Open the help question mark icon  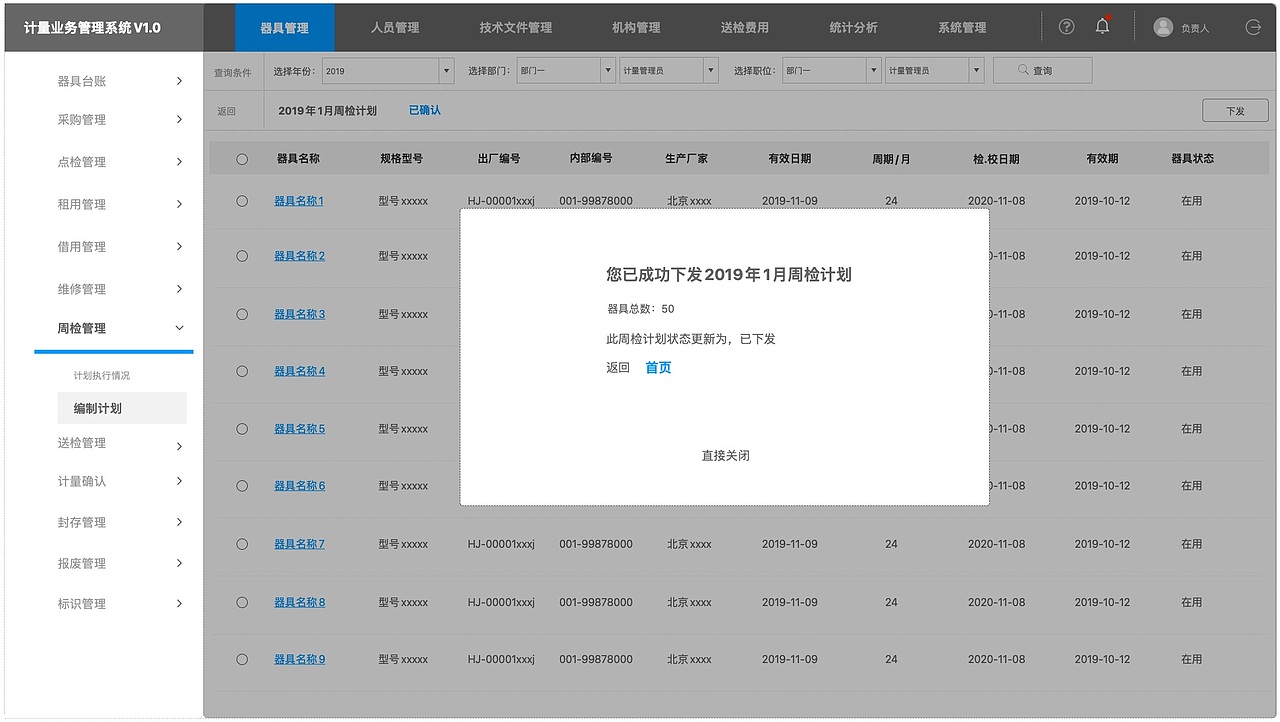point(1066,27)
